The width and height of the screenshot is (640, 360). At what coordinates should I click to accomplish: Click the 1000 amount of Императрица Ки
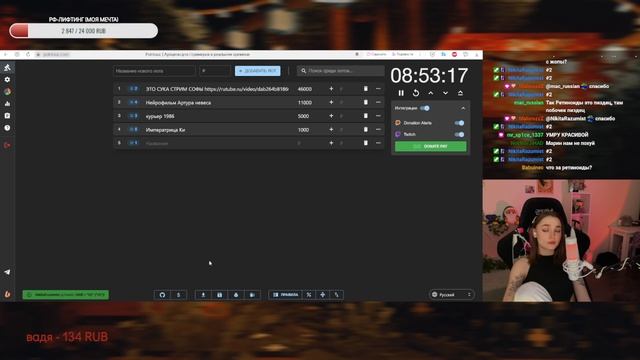pos(303,130)
